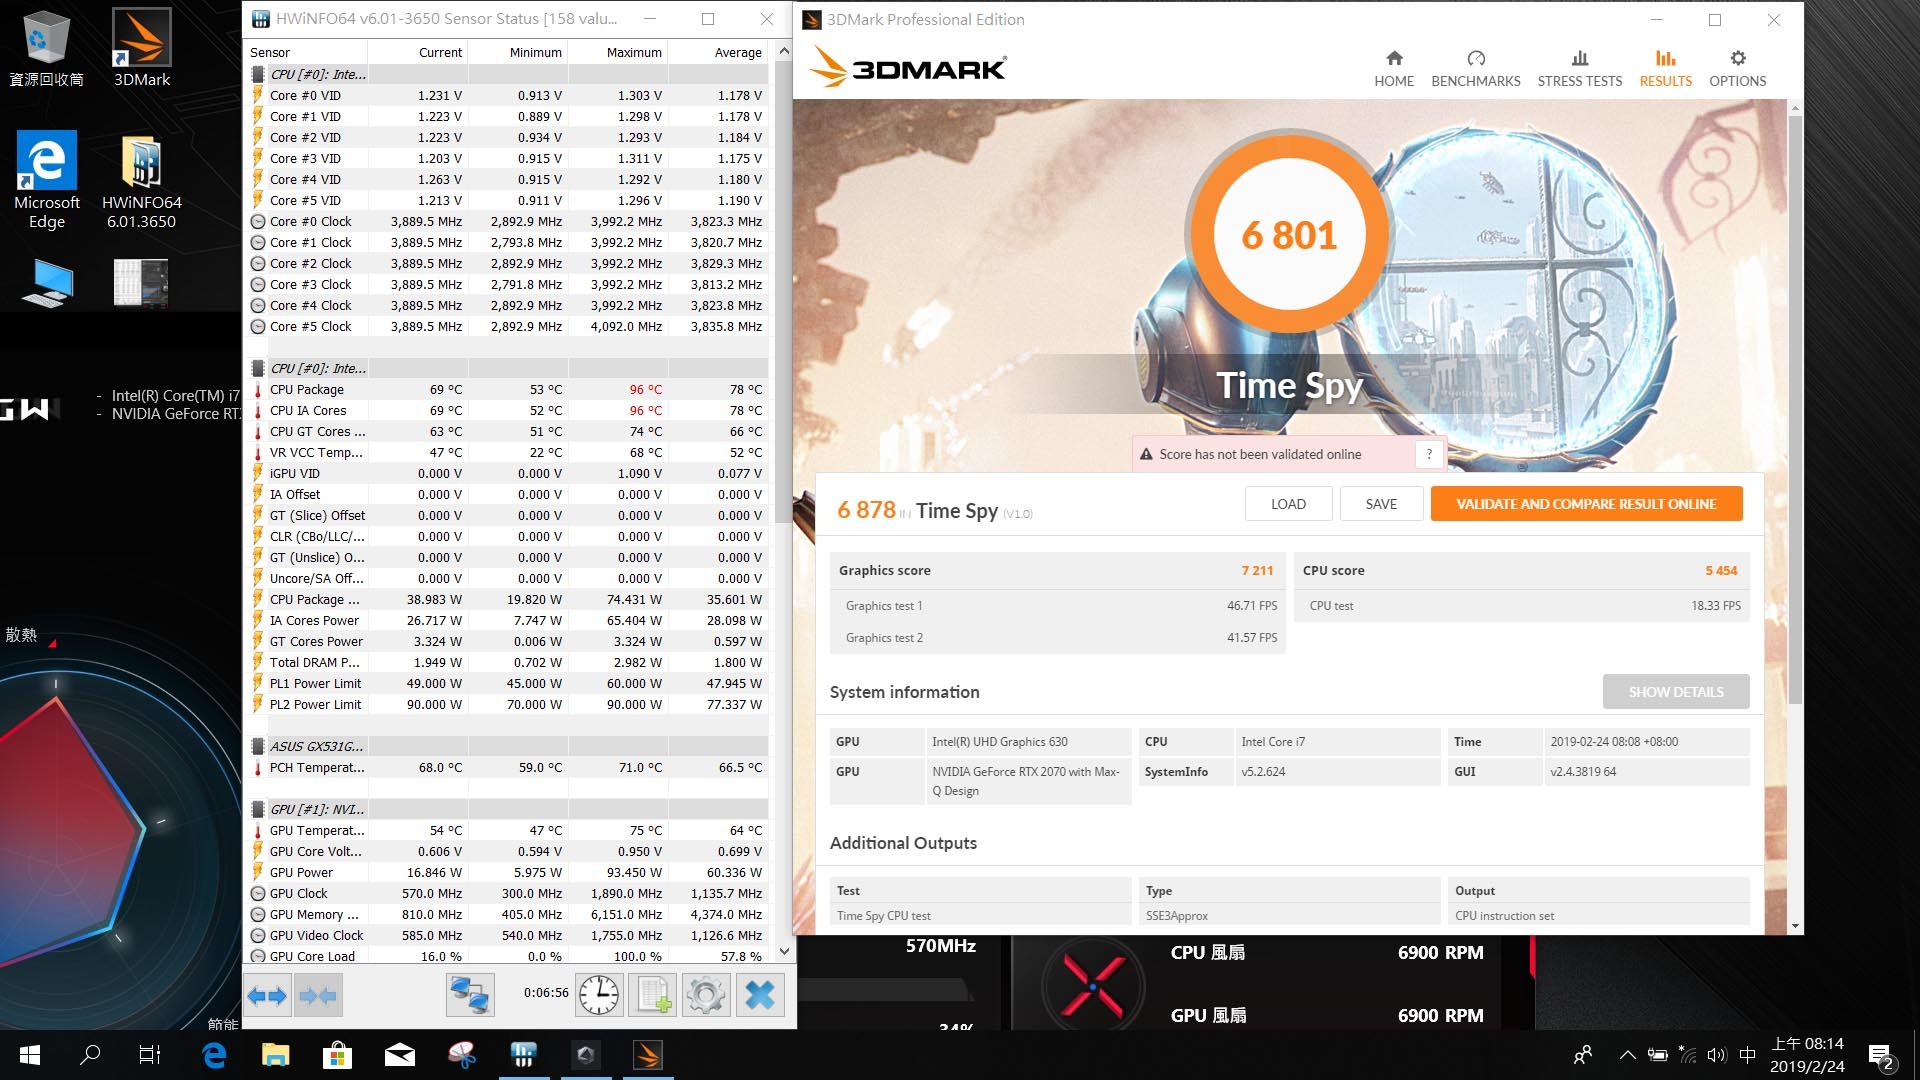Open 3DMark OPTIONS tab

click(1738, 69)
